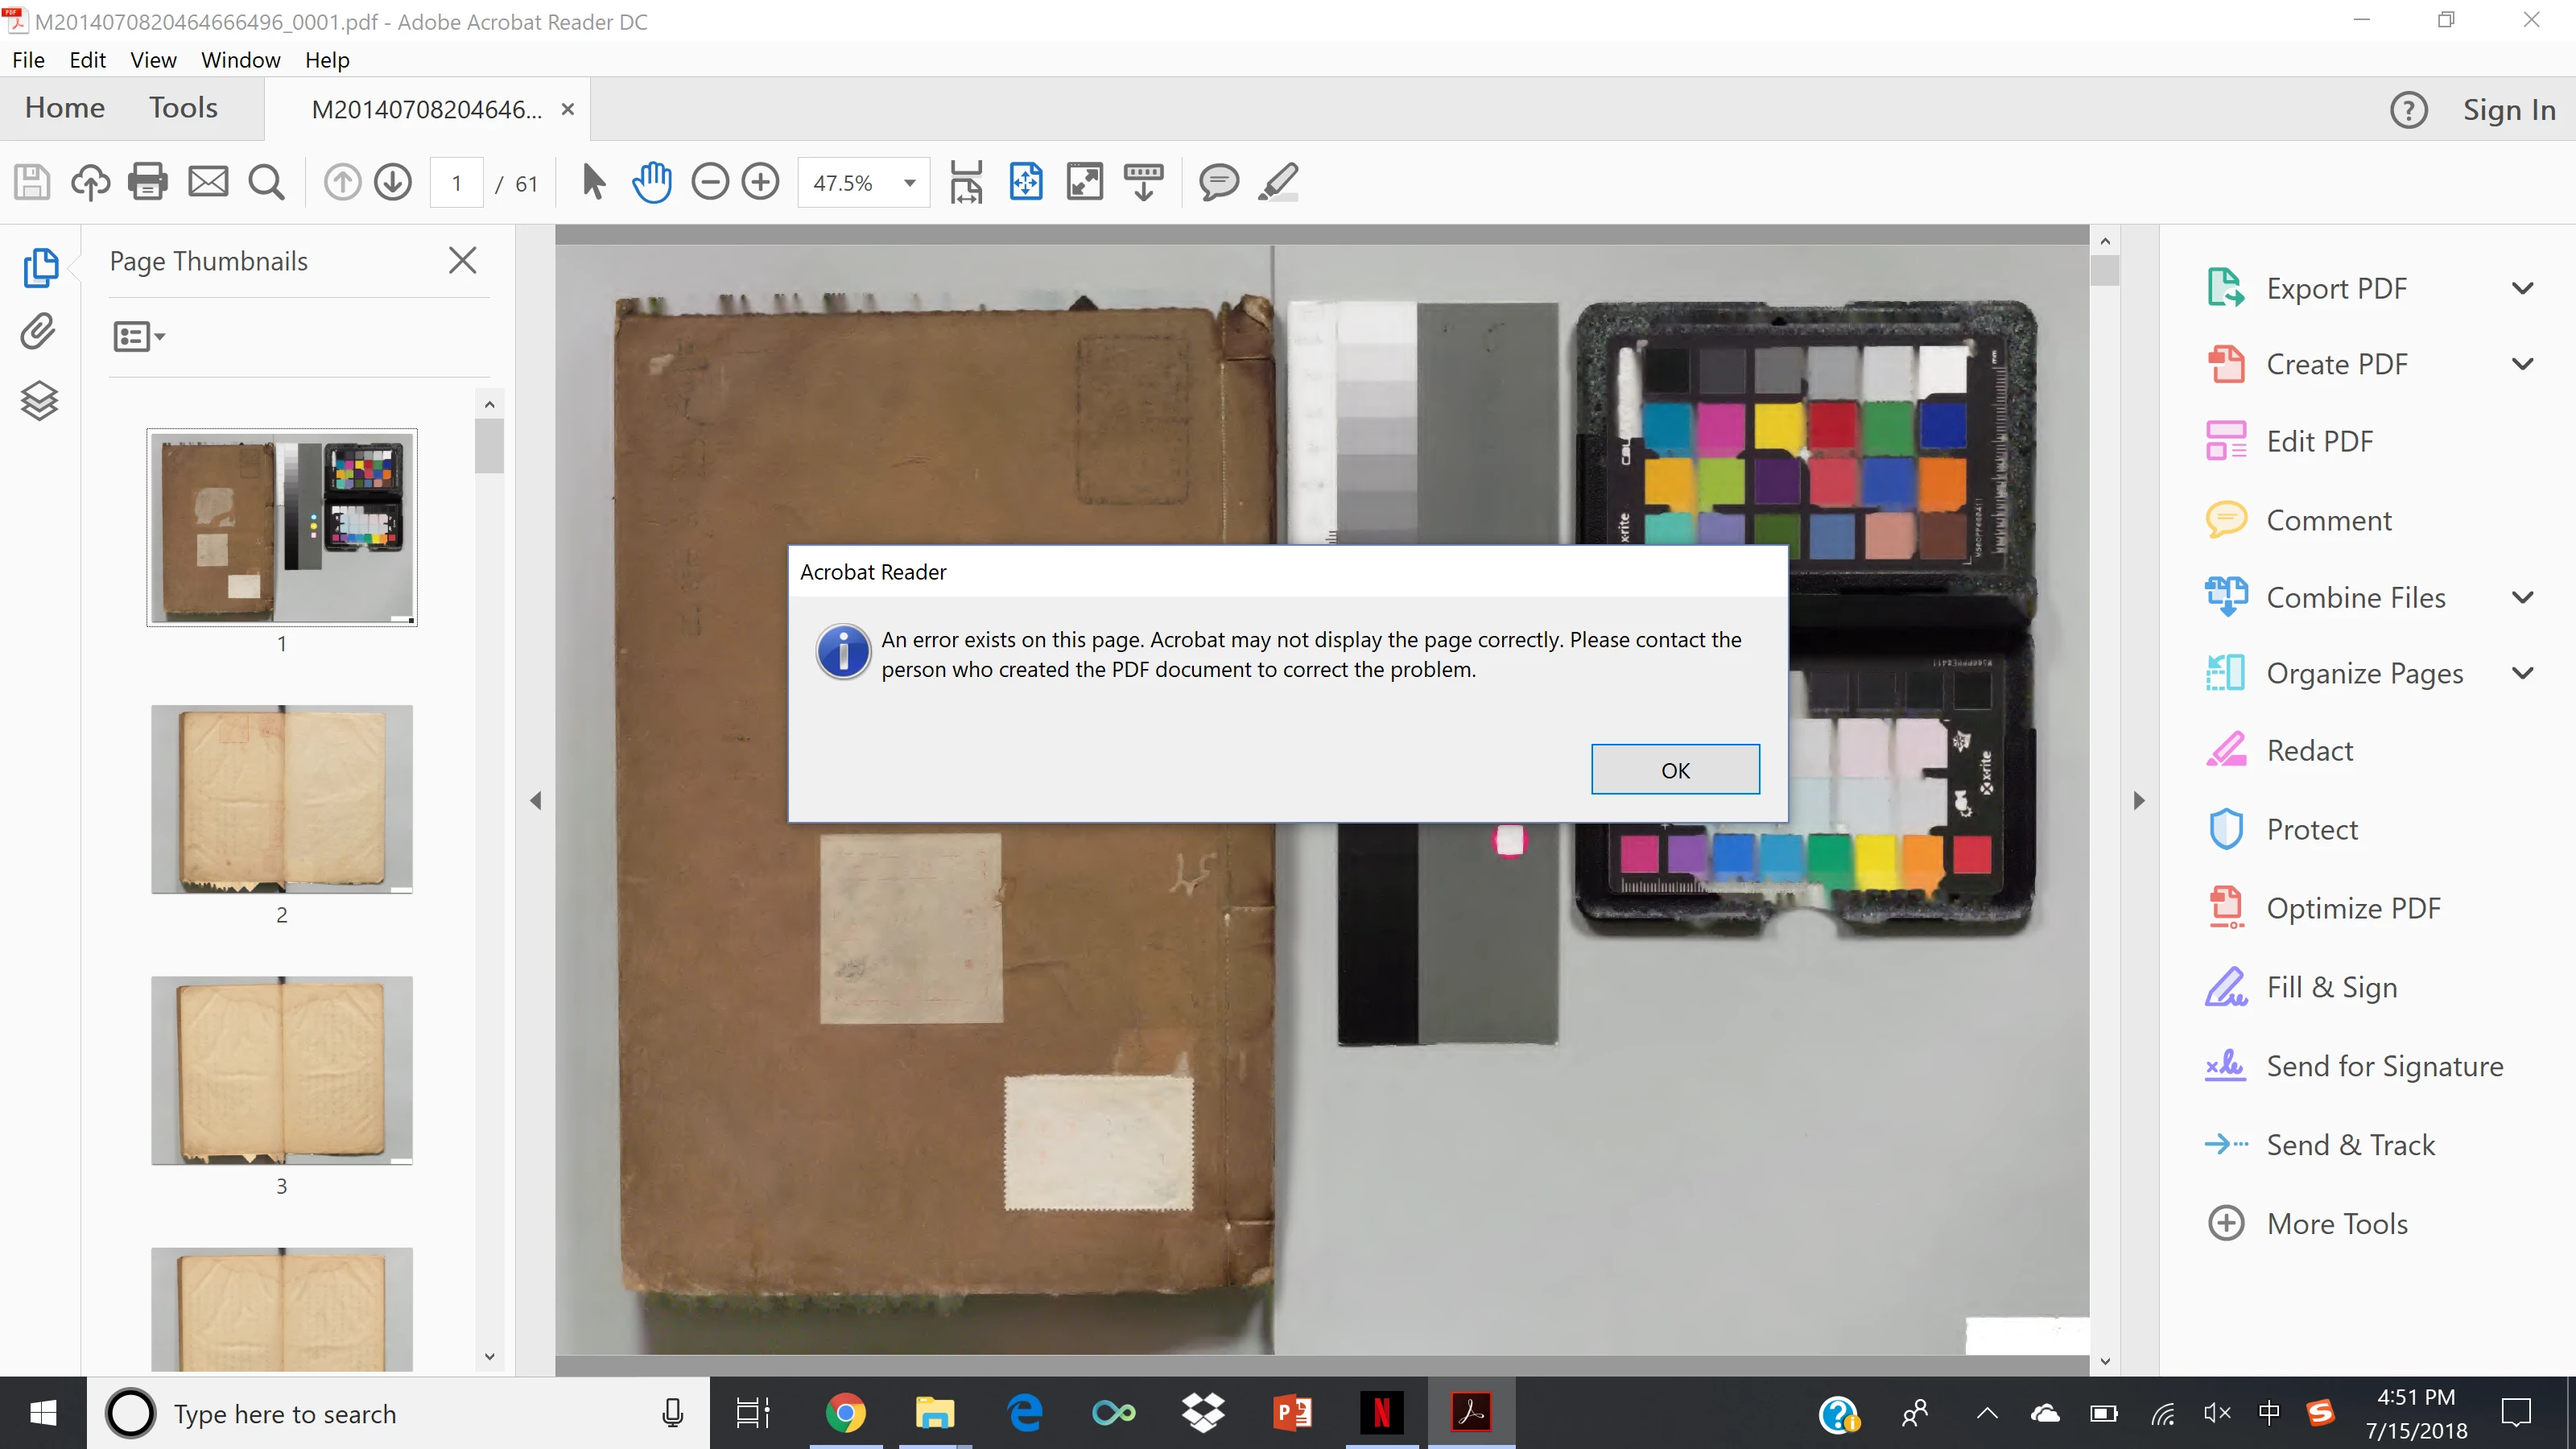Open thumbnails options menu dropdown

click(139, 337)
